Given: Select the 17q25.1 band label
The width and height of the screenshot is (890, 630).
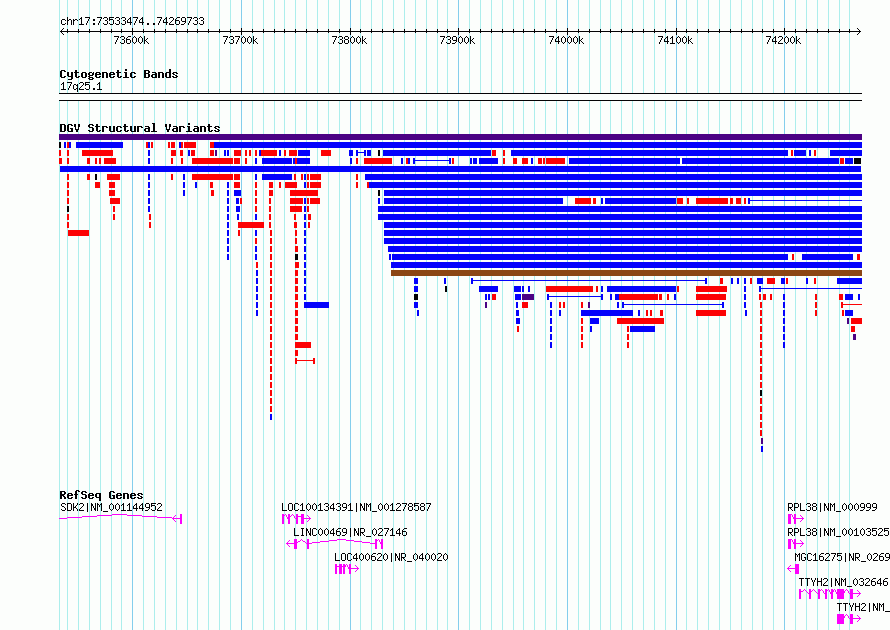Looking at the screenshot, I should point(81,86).
